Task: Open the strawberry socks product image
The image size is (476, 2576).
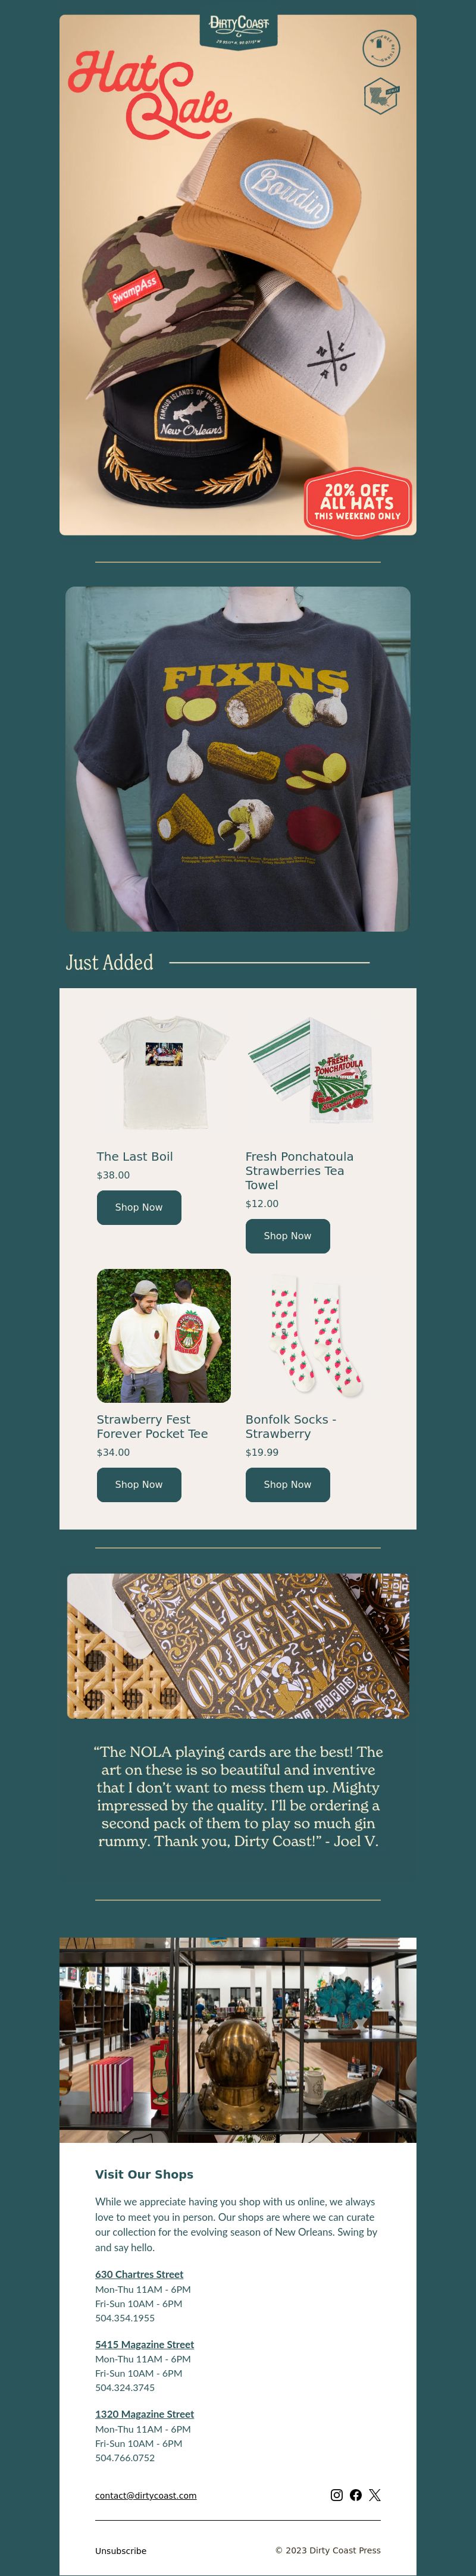Action: click(x=313, y=1336)
